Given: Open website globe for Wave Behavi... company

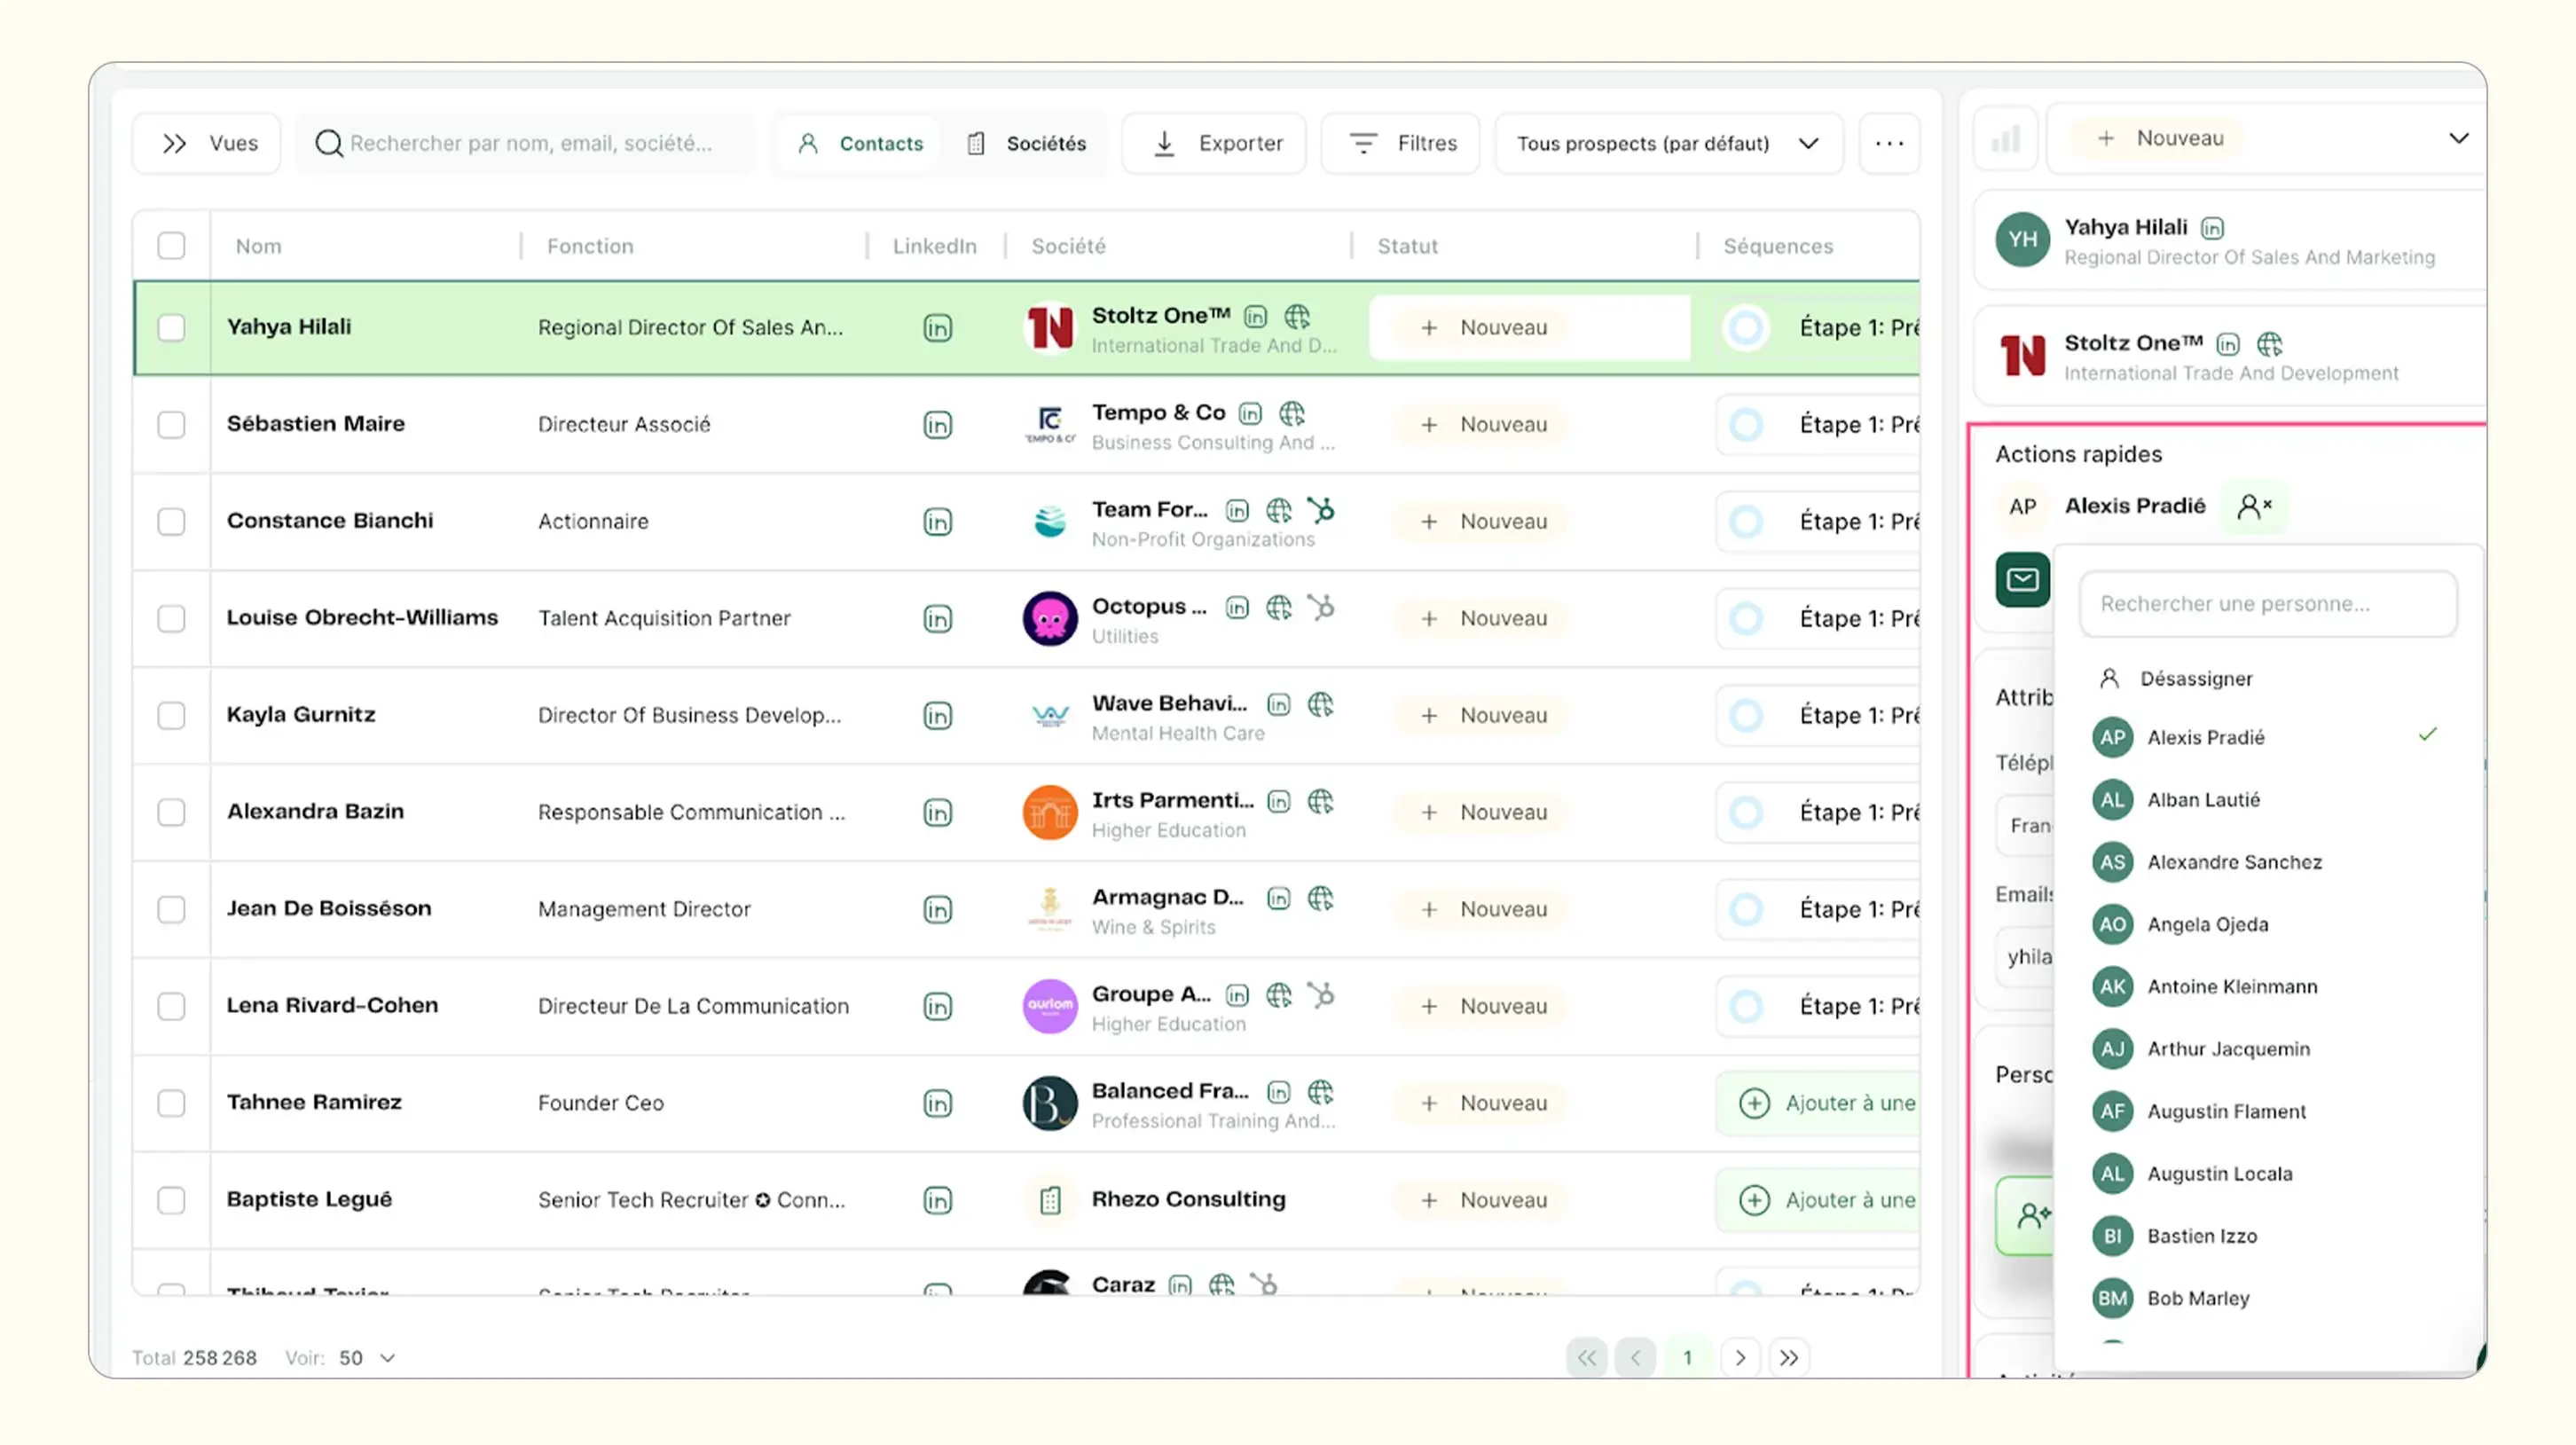Looking at the screenshot, I should [1320, 704].
